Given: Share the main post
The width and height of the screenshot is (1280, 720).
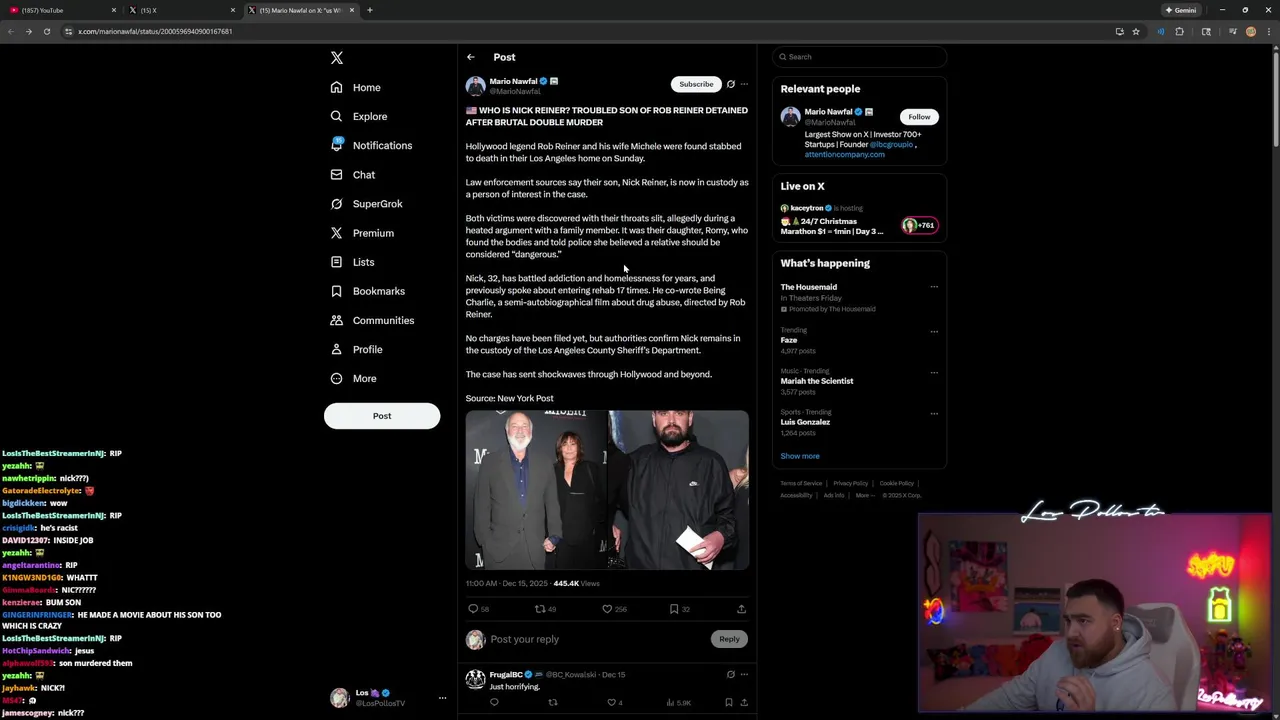Looking at the screenshot, I should [x=741, y=609].
